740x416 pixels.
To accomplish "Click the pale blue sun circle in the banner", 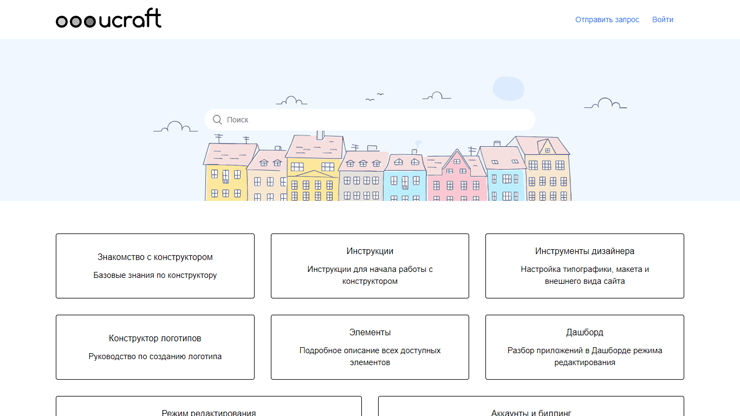I will click(x=509, y=89).
